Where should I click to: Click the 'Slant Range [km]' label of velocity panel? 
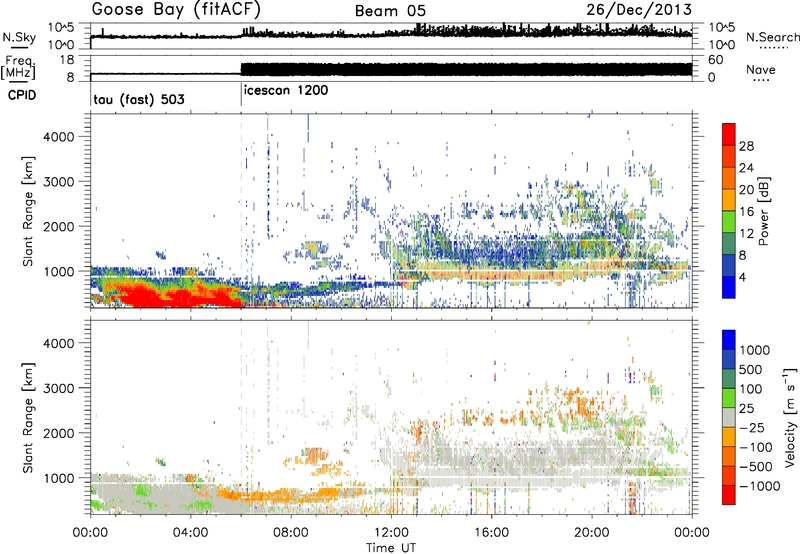pyautogui.click(x=28, y=417)
